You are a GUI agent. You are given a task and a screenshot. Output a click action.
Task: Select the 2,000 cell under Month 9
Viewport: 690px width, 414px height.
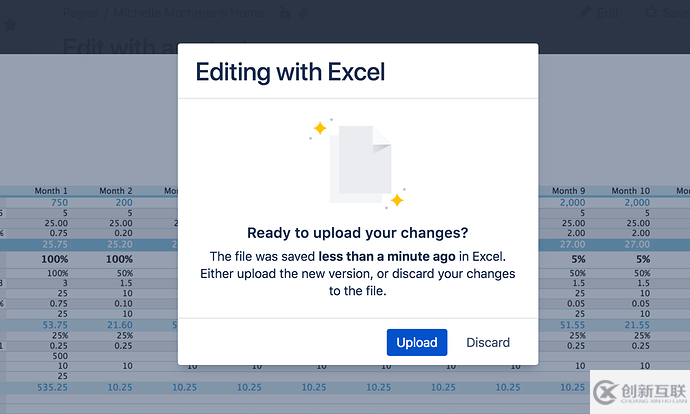click(573, 202)
